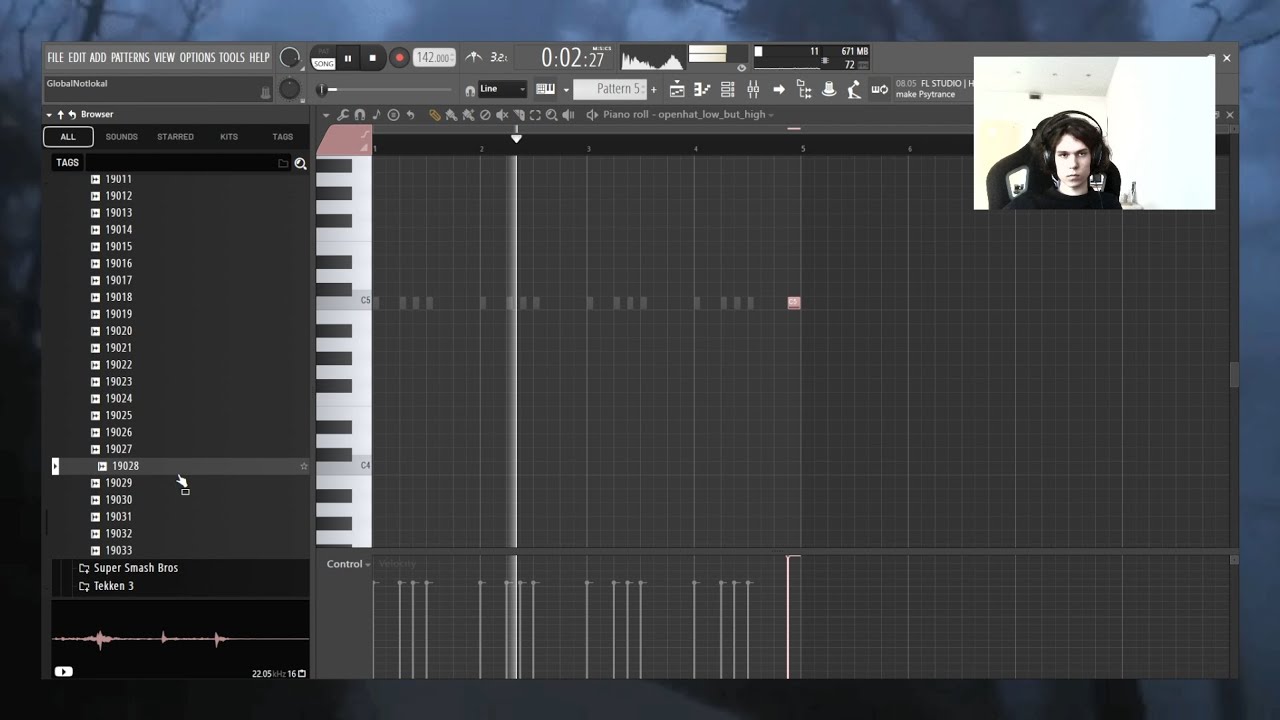Choose the Zoom tool in piano roll

tap(552, 115)
